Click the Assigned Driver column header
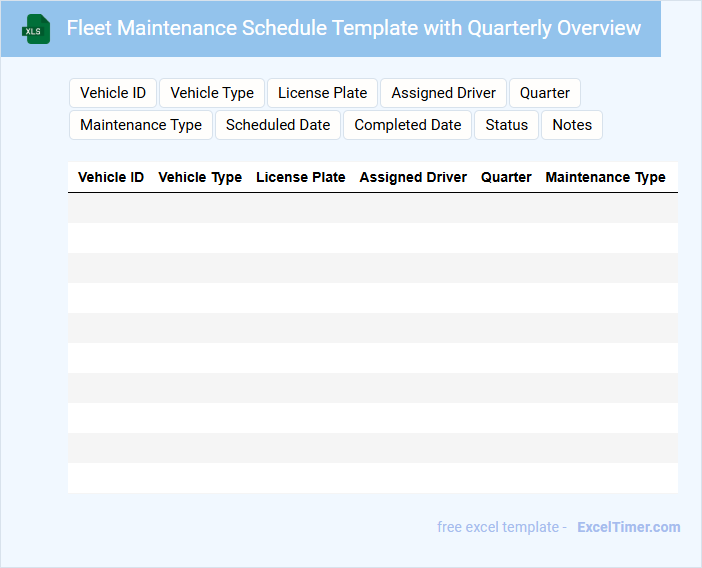Image resolution: width=702 pixels, height=568 pixels. (413, 177)
